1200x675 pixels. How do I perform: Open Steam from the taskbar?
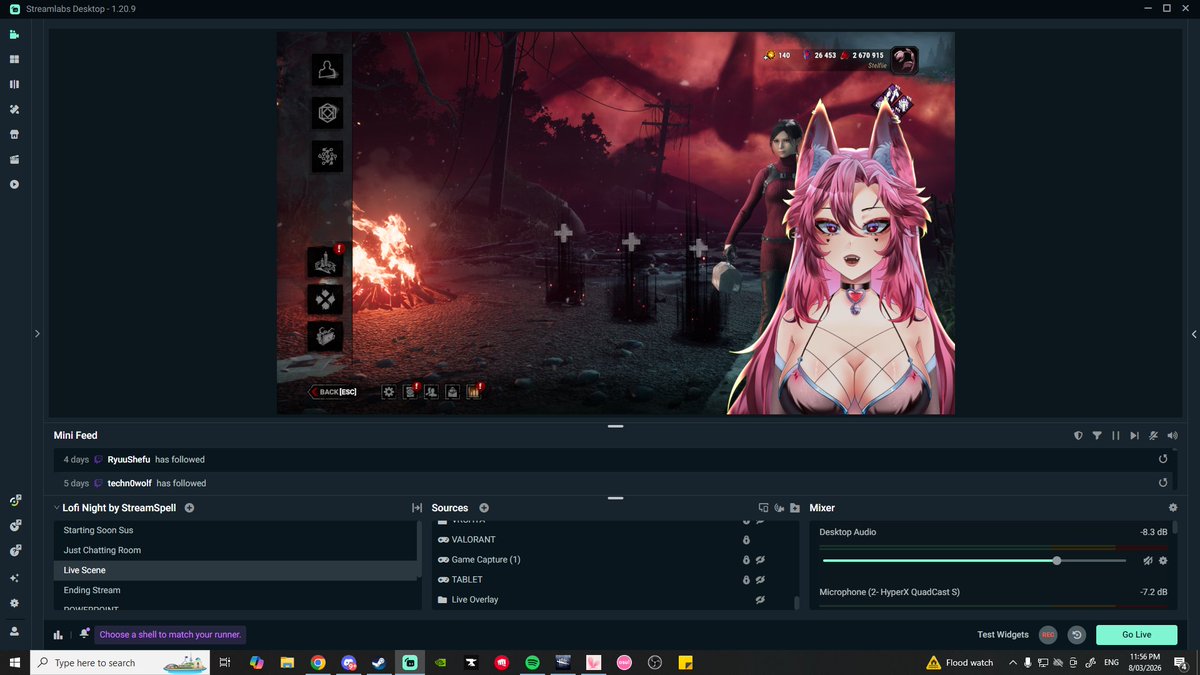[379, 662]
